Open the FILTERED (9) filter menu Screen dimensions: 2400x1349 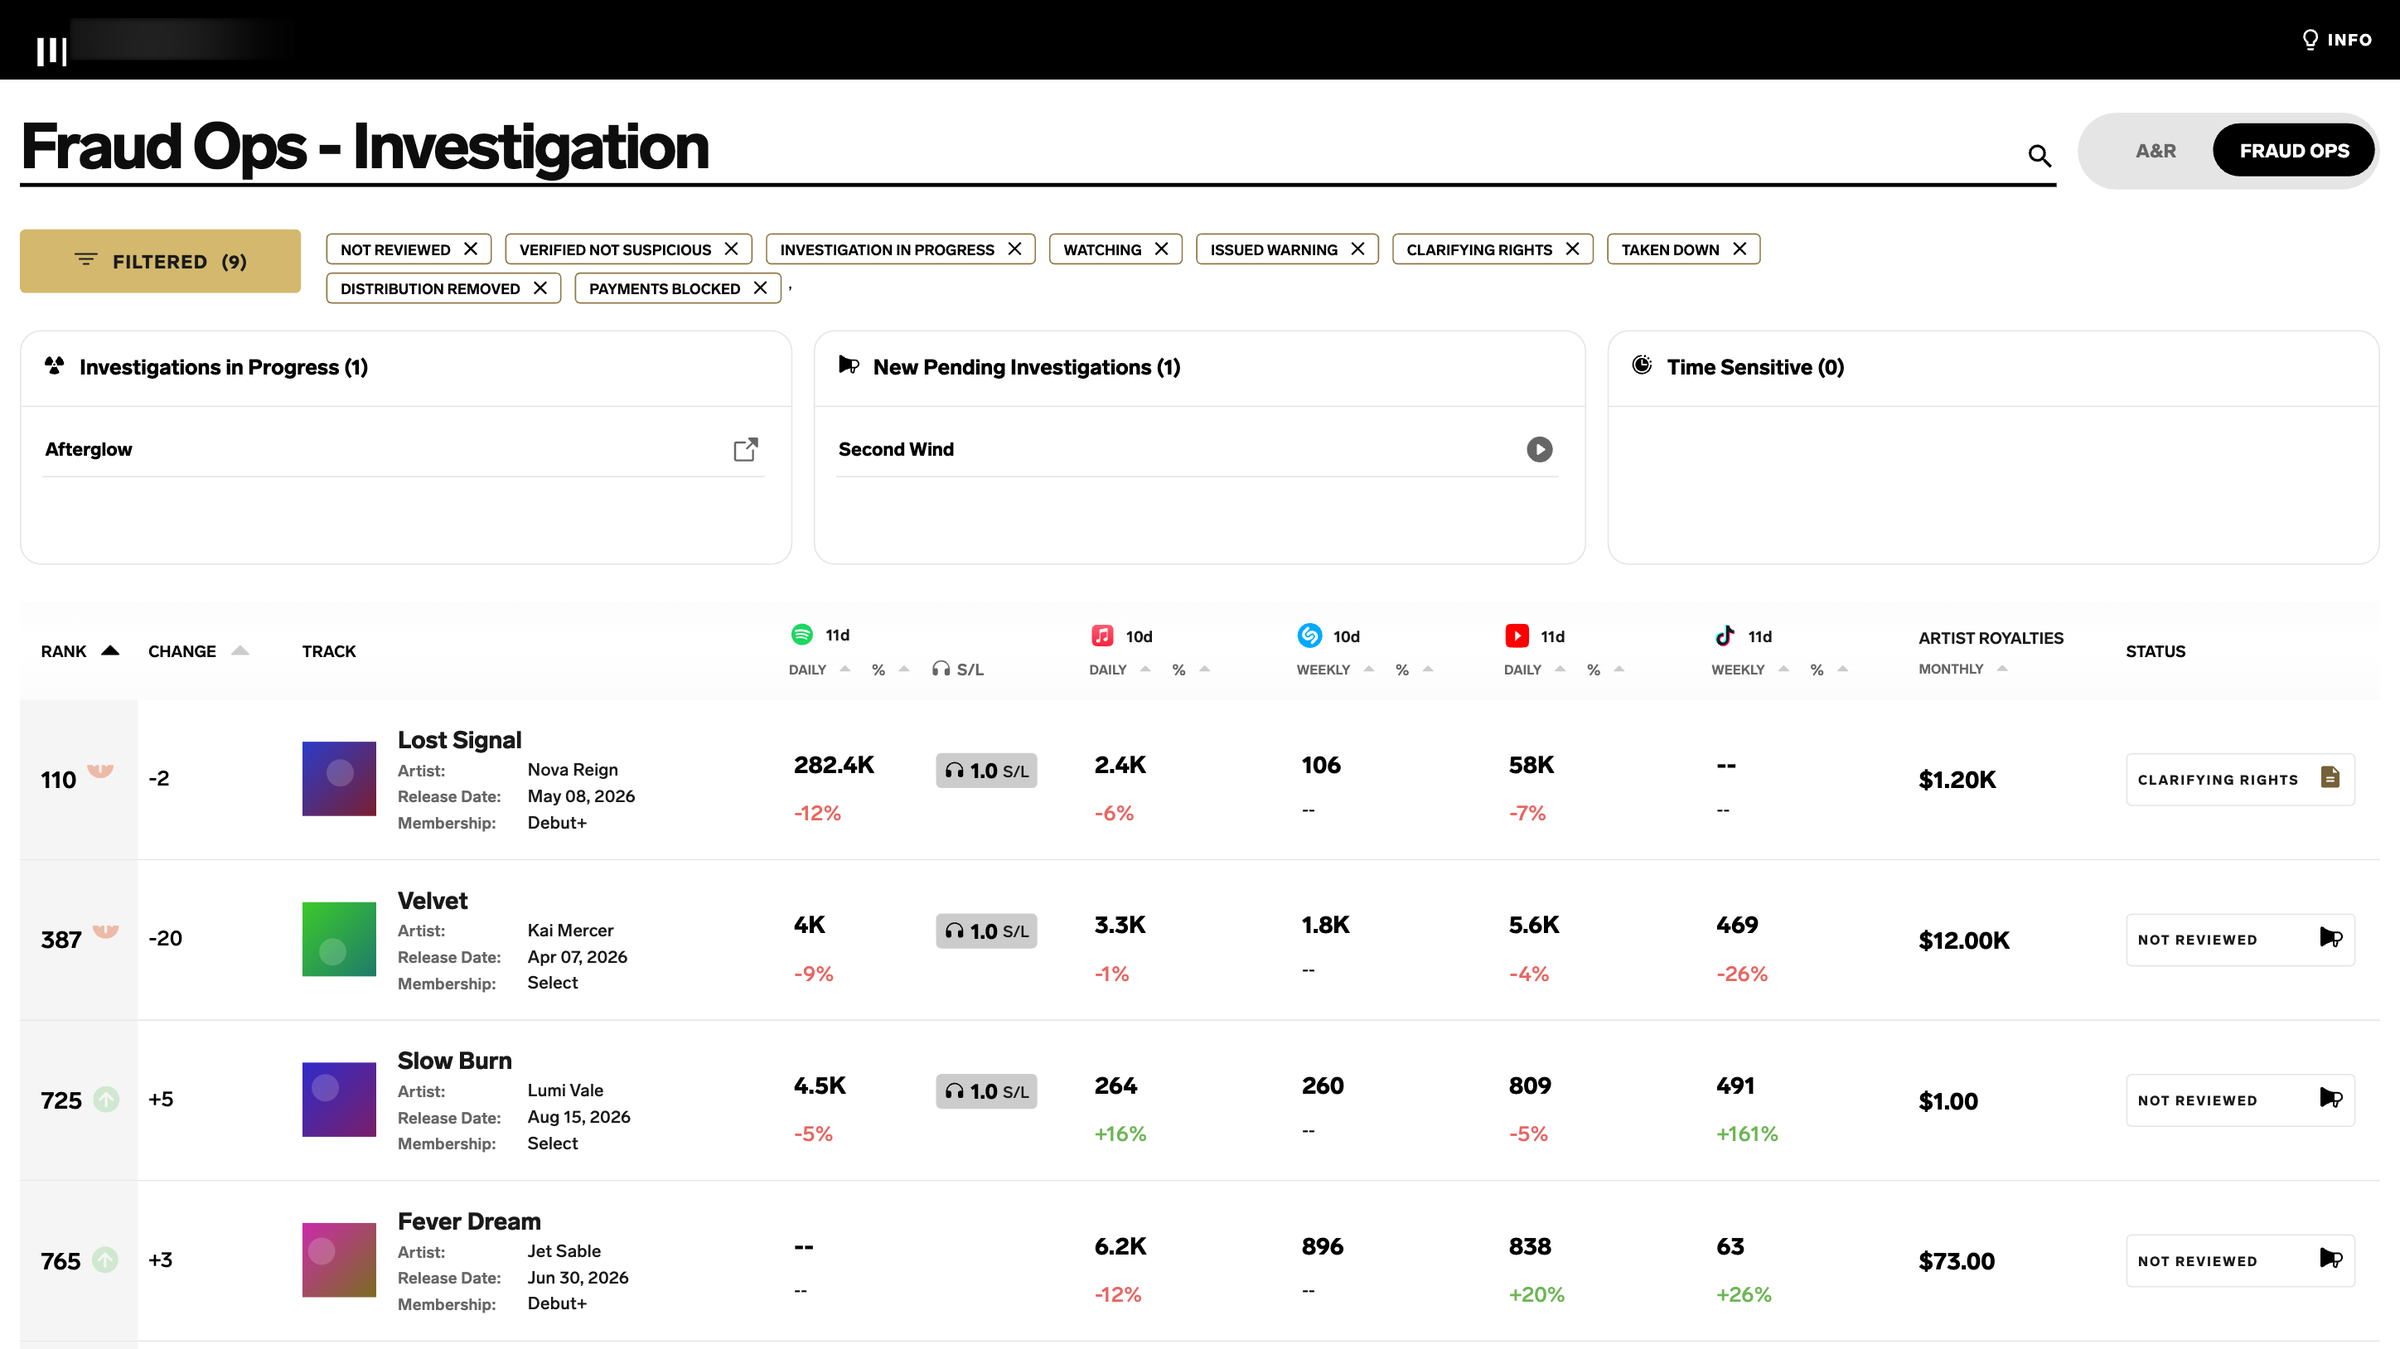point(160,261)
